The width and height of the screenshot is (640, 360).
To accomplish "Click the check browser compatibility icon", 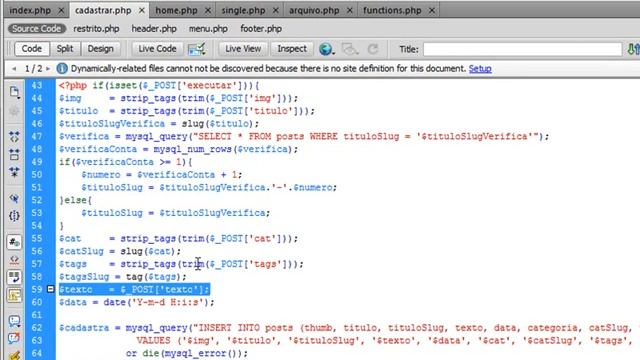I will tap(196, 49).
